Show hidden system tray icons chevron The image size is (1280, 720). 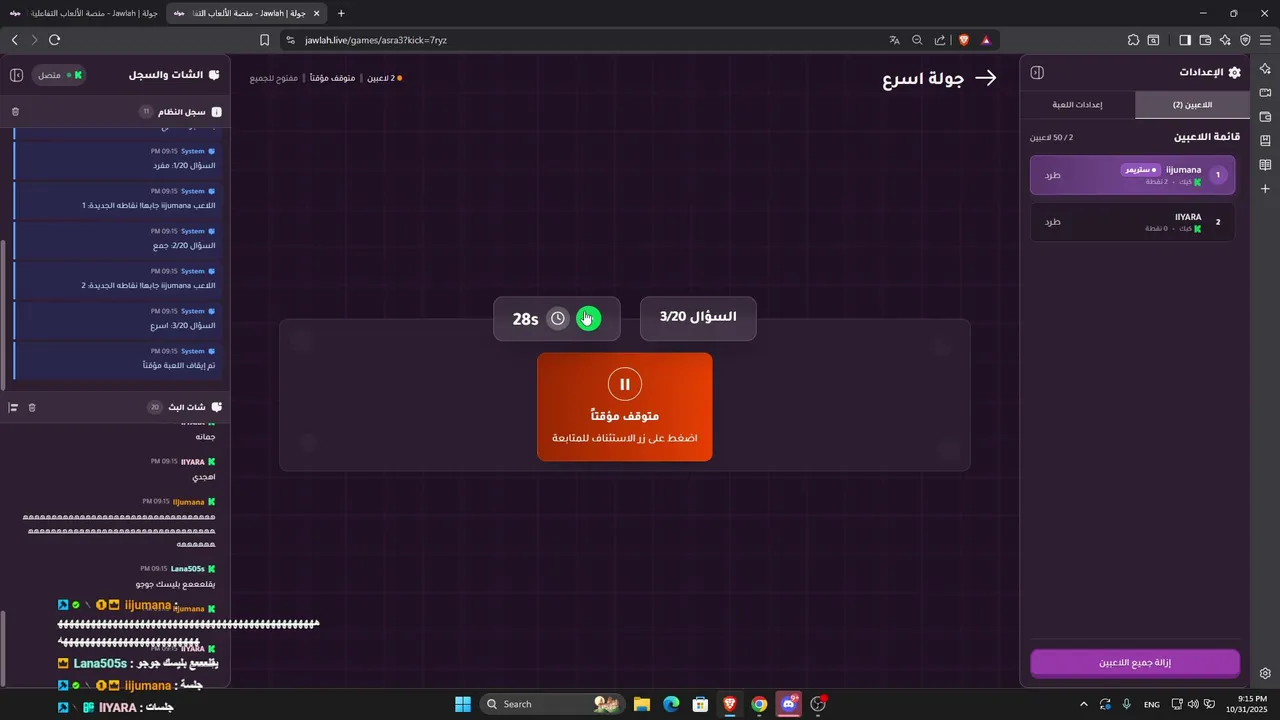coord(1084,704)
